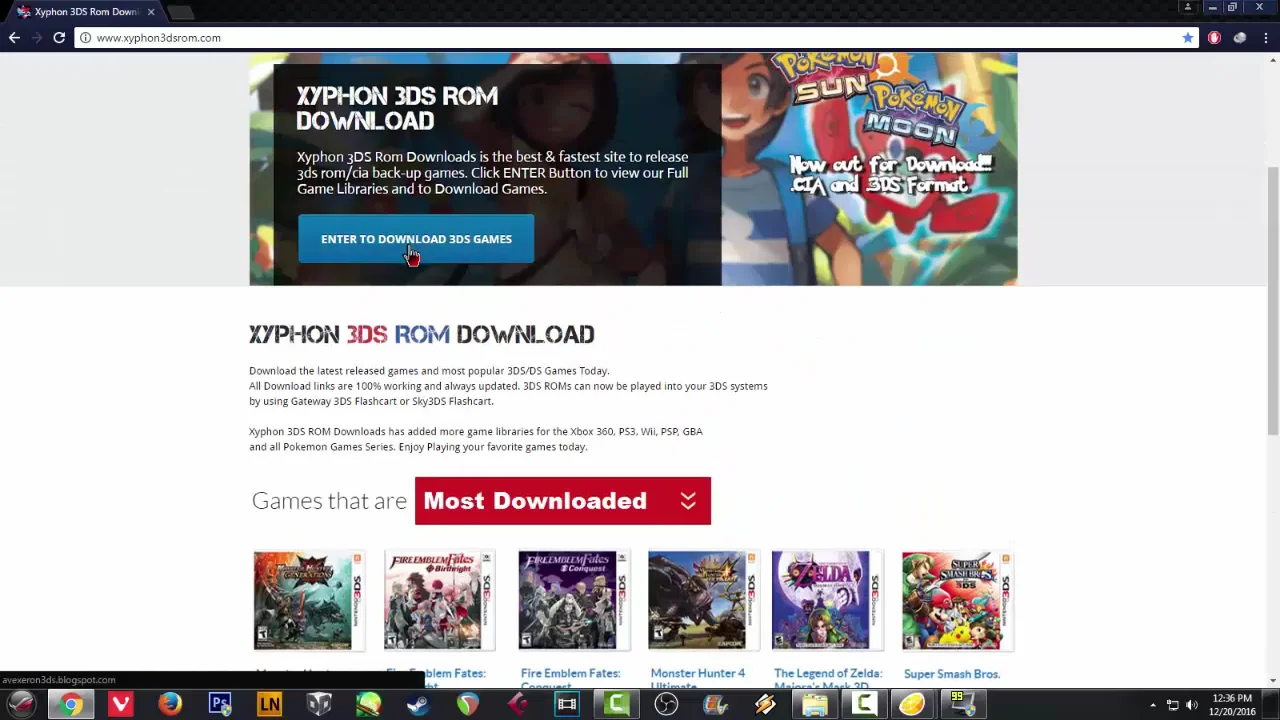
Task: Open the LN app in taskbar
Action: pos(269,705)
